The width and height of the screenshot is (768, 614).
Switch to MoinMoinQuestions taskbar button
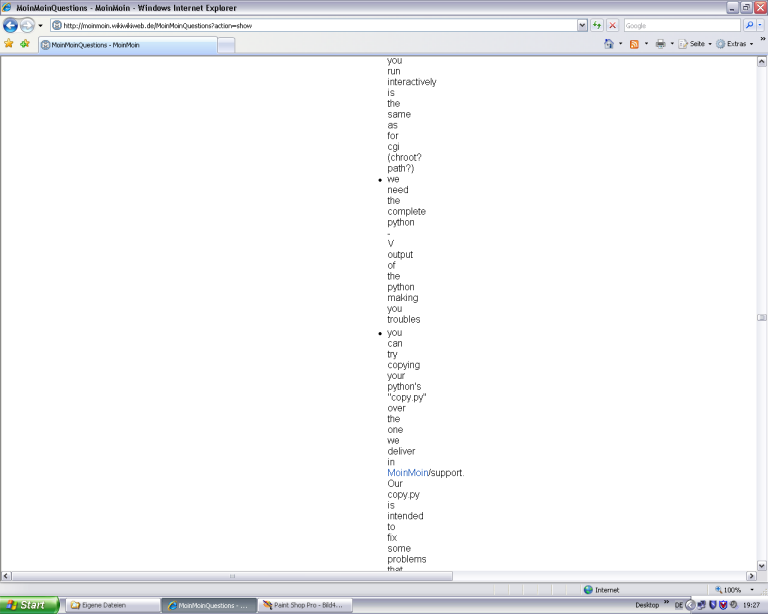209,605
